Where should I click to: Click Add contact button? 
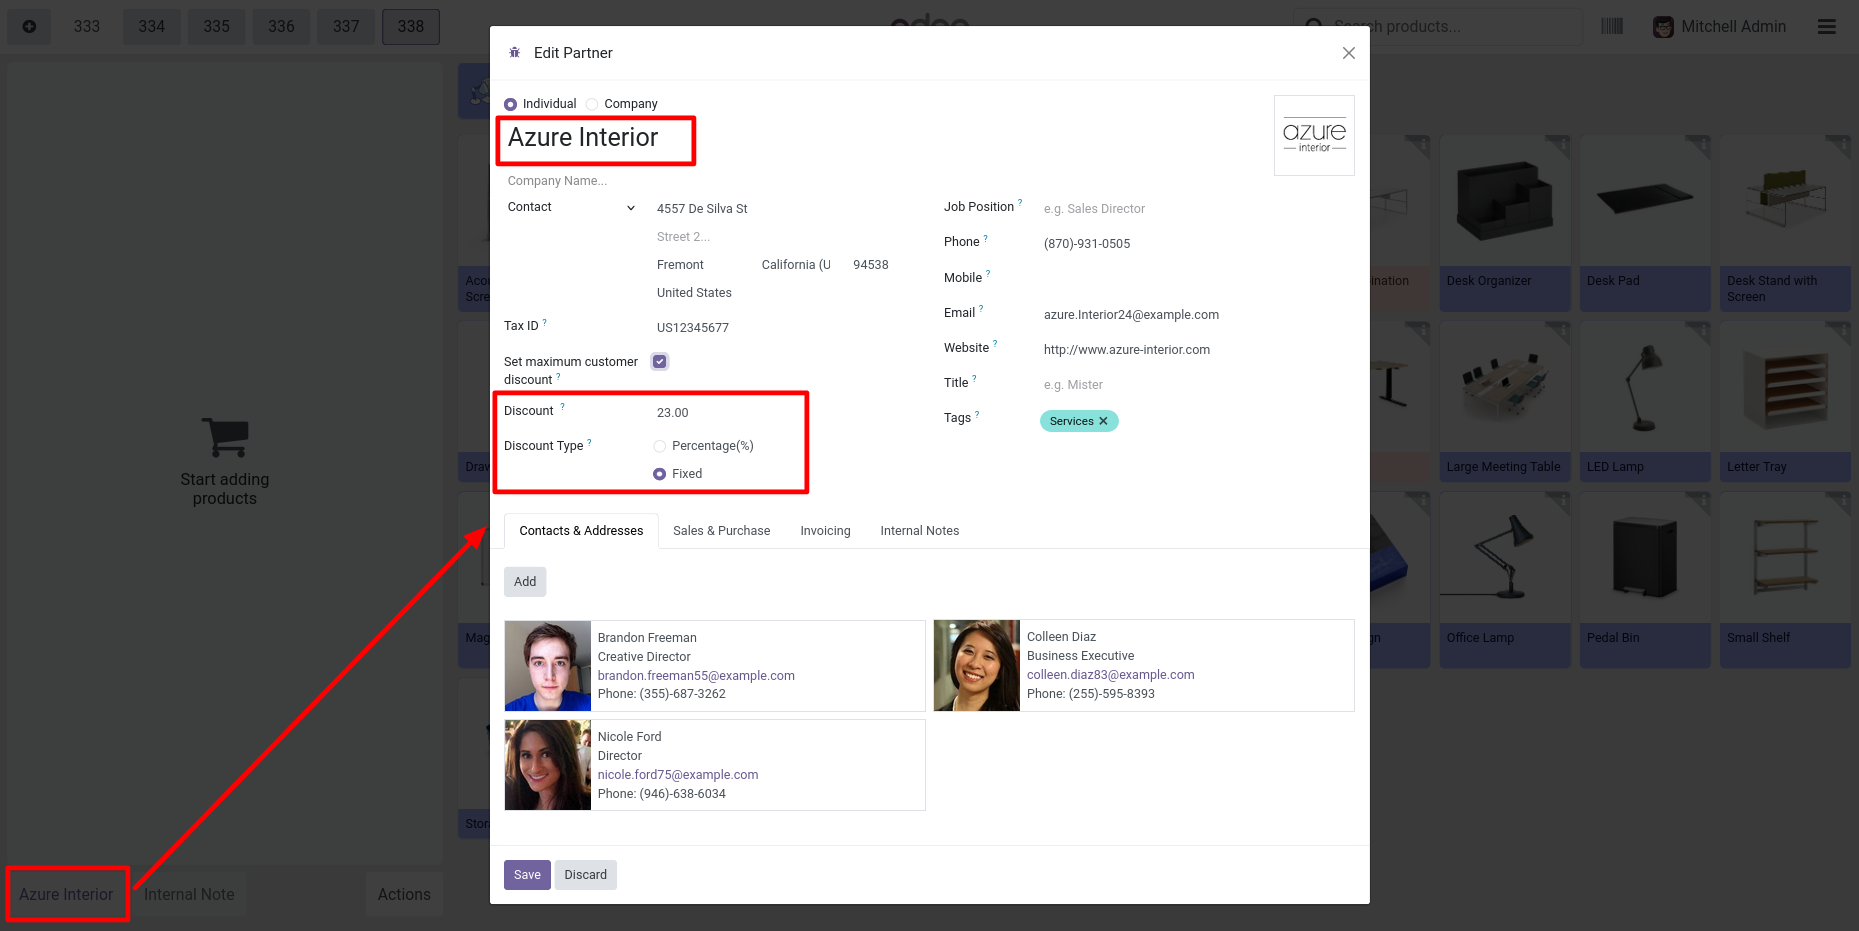[x=525, y=582]
